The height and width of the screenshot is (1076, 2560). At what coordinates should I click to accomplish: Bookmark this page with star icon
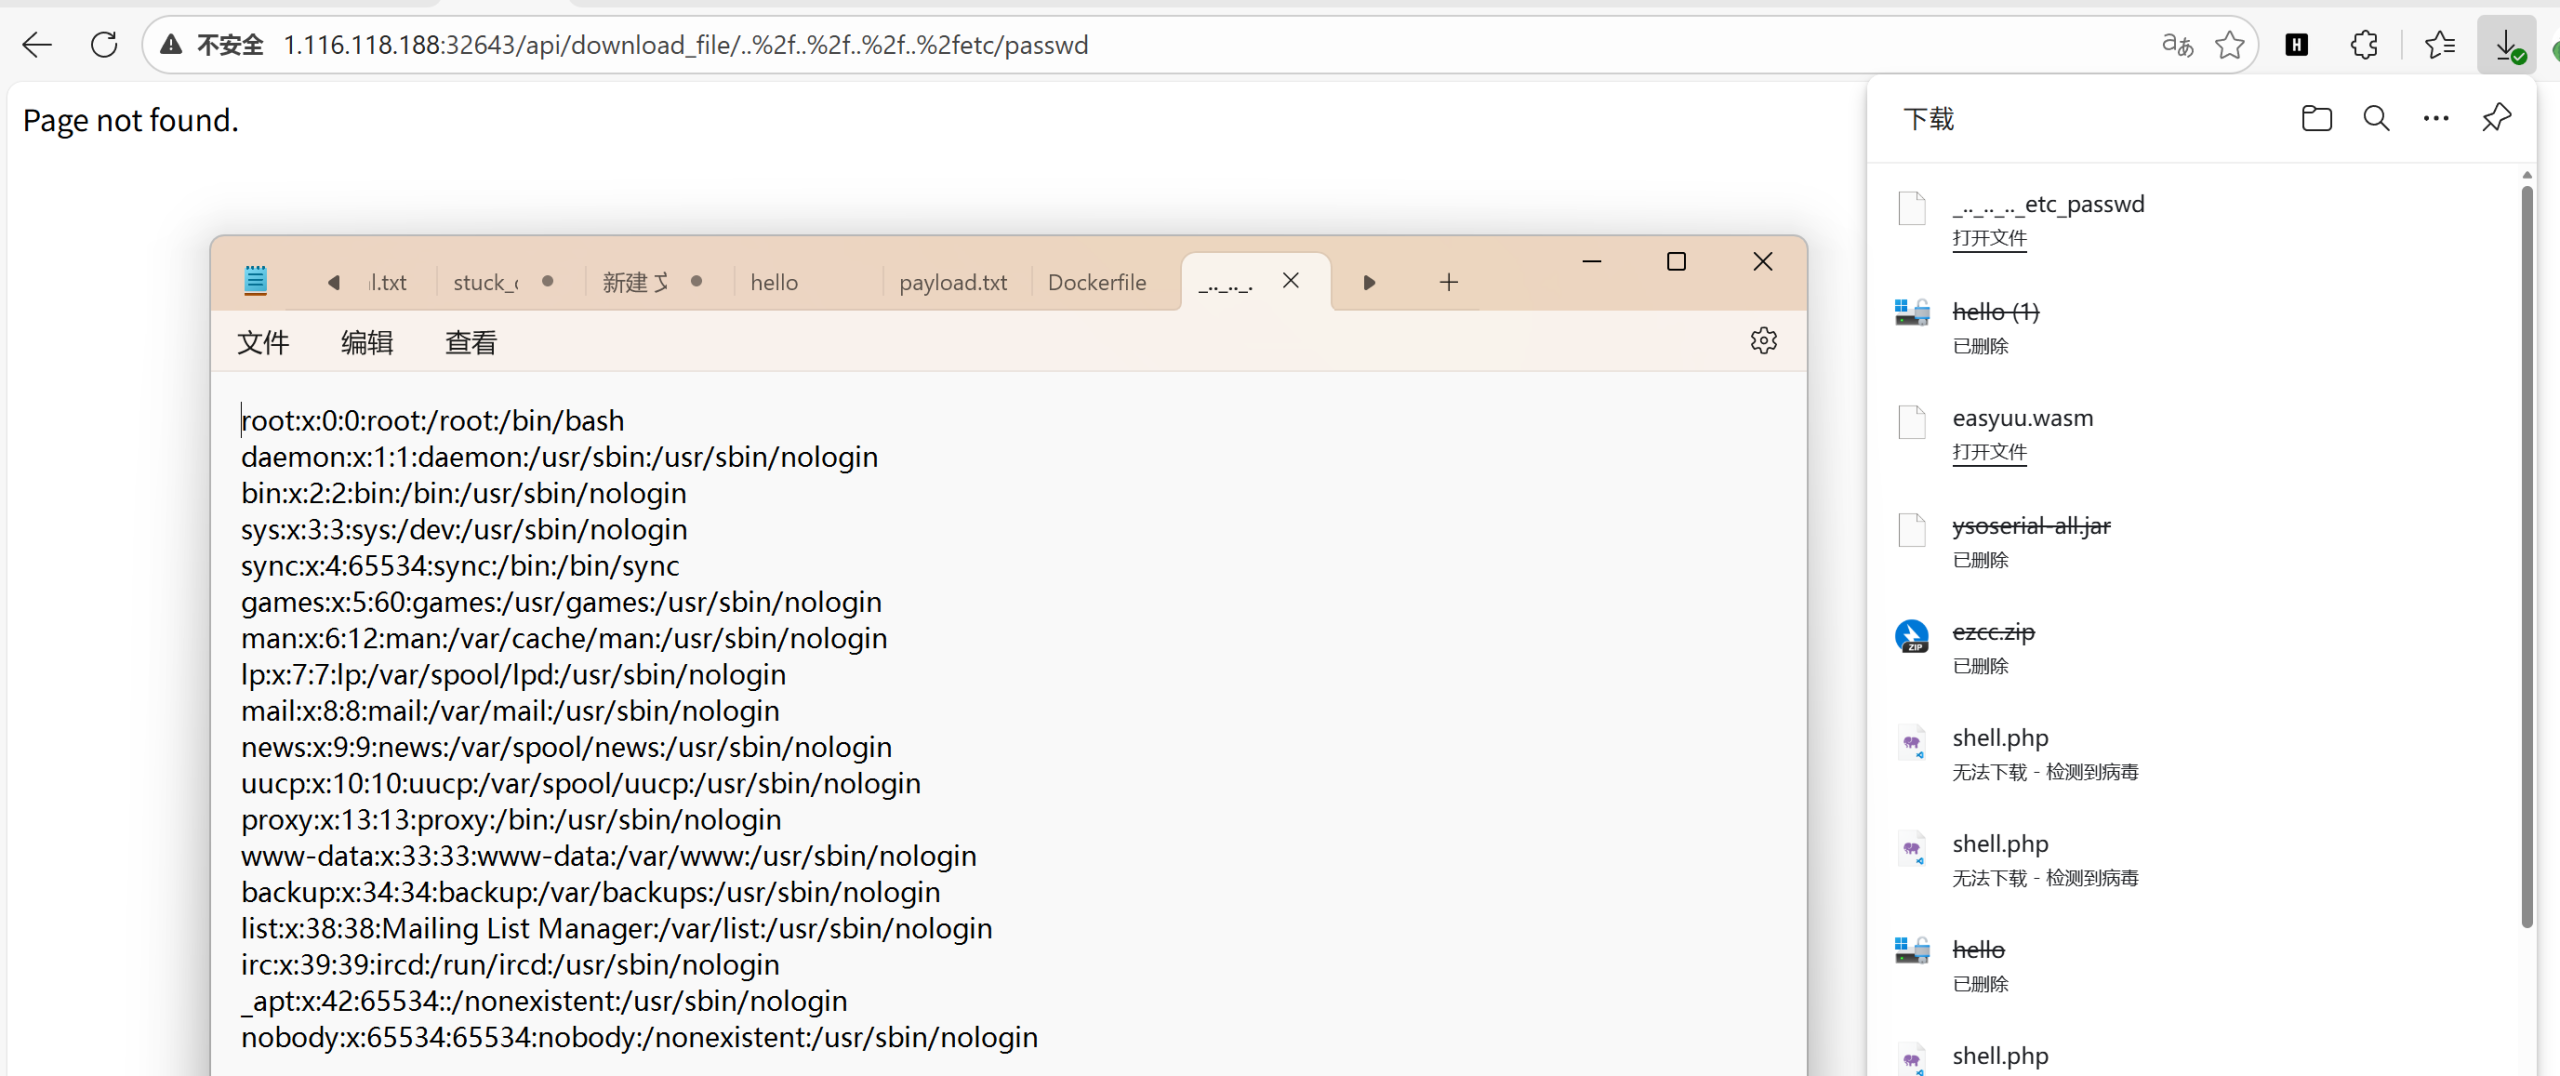tap(2229, 45)
